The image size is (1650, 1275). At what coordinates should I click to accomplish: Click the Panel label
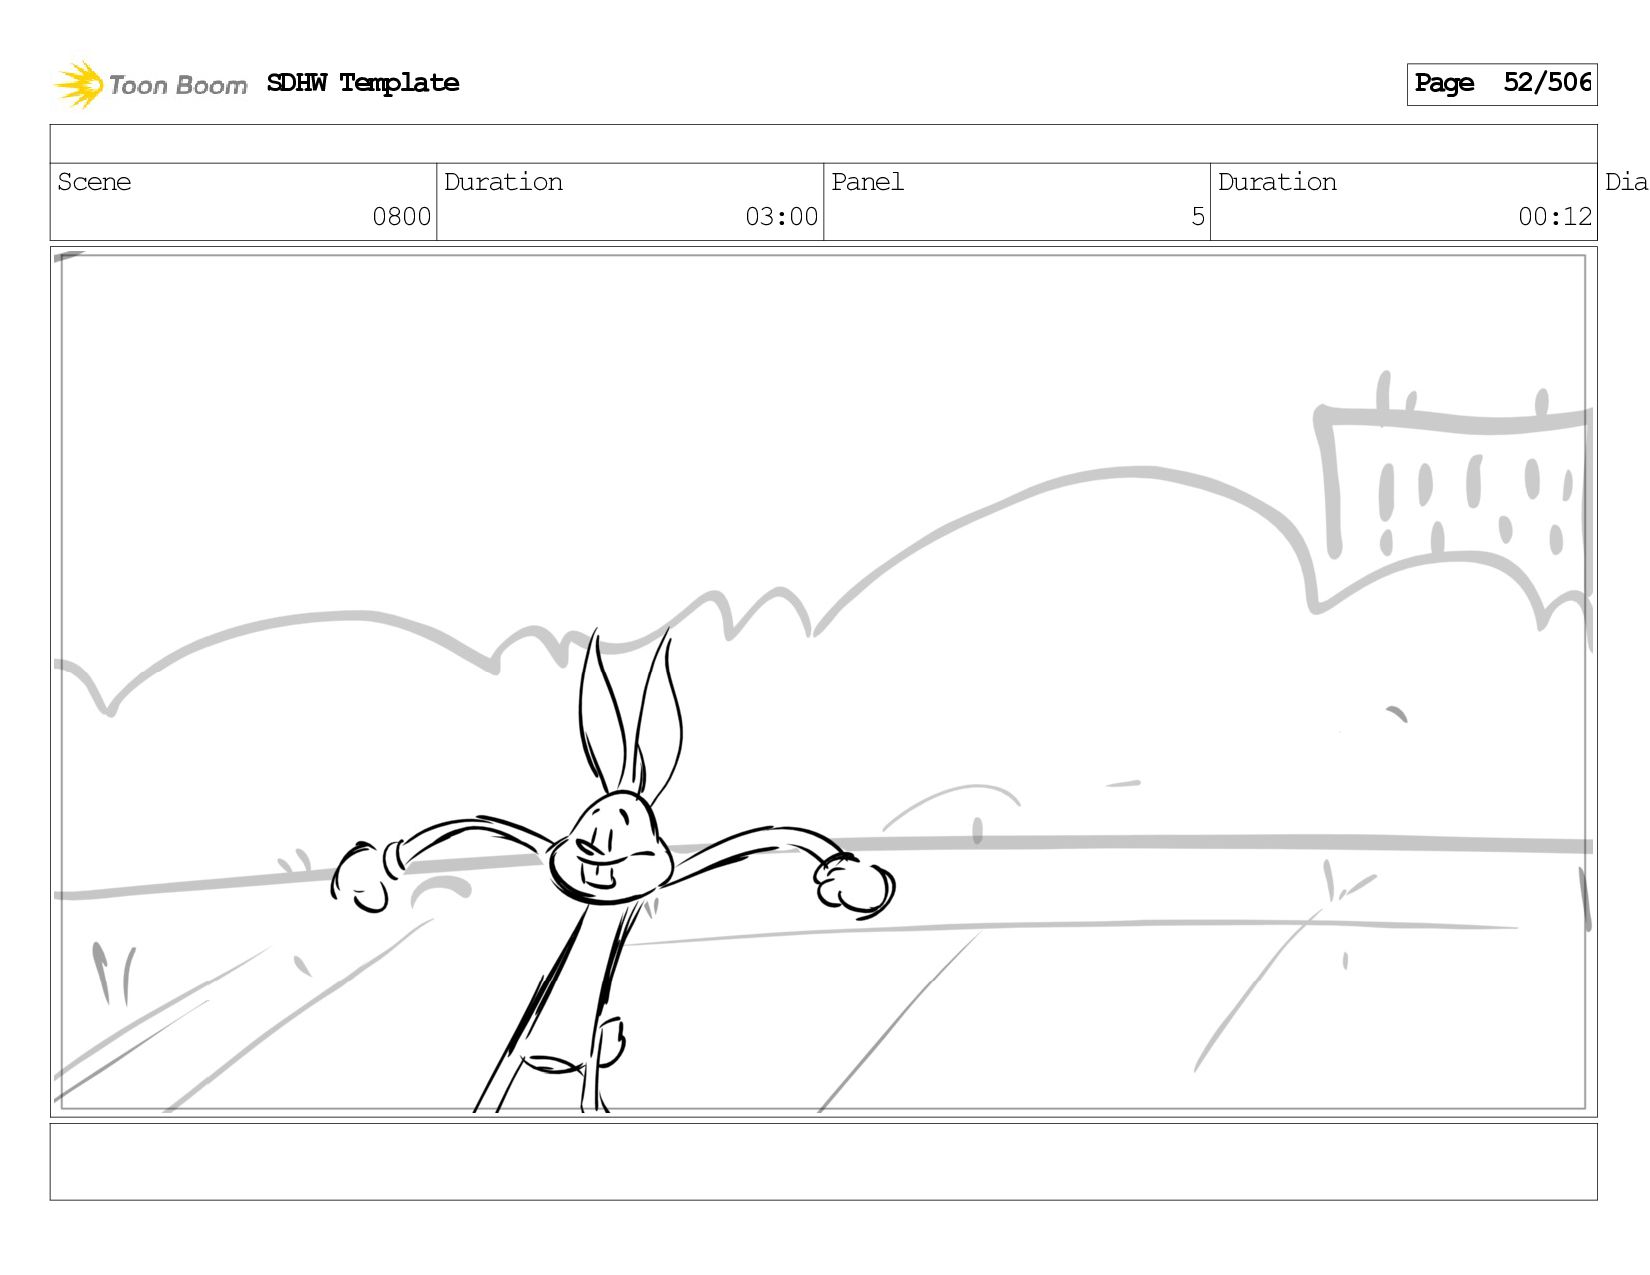point(867,182)
